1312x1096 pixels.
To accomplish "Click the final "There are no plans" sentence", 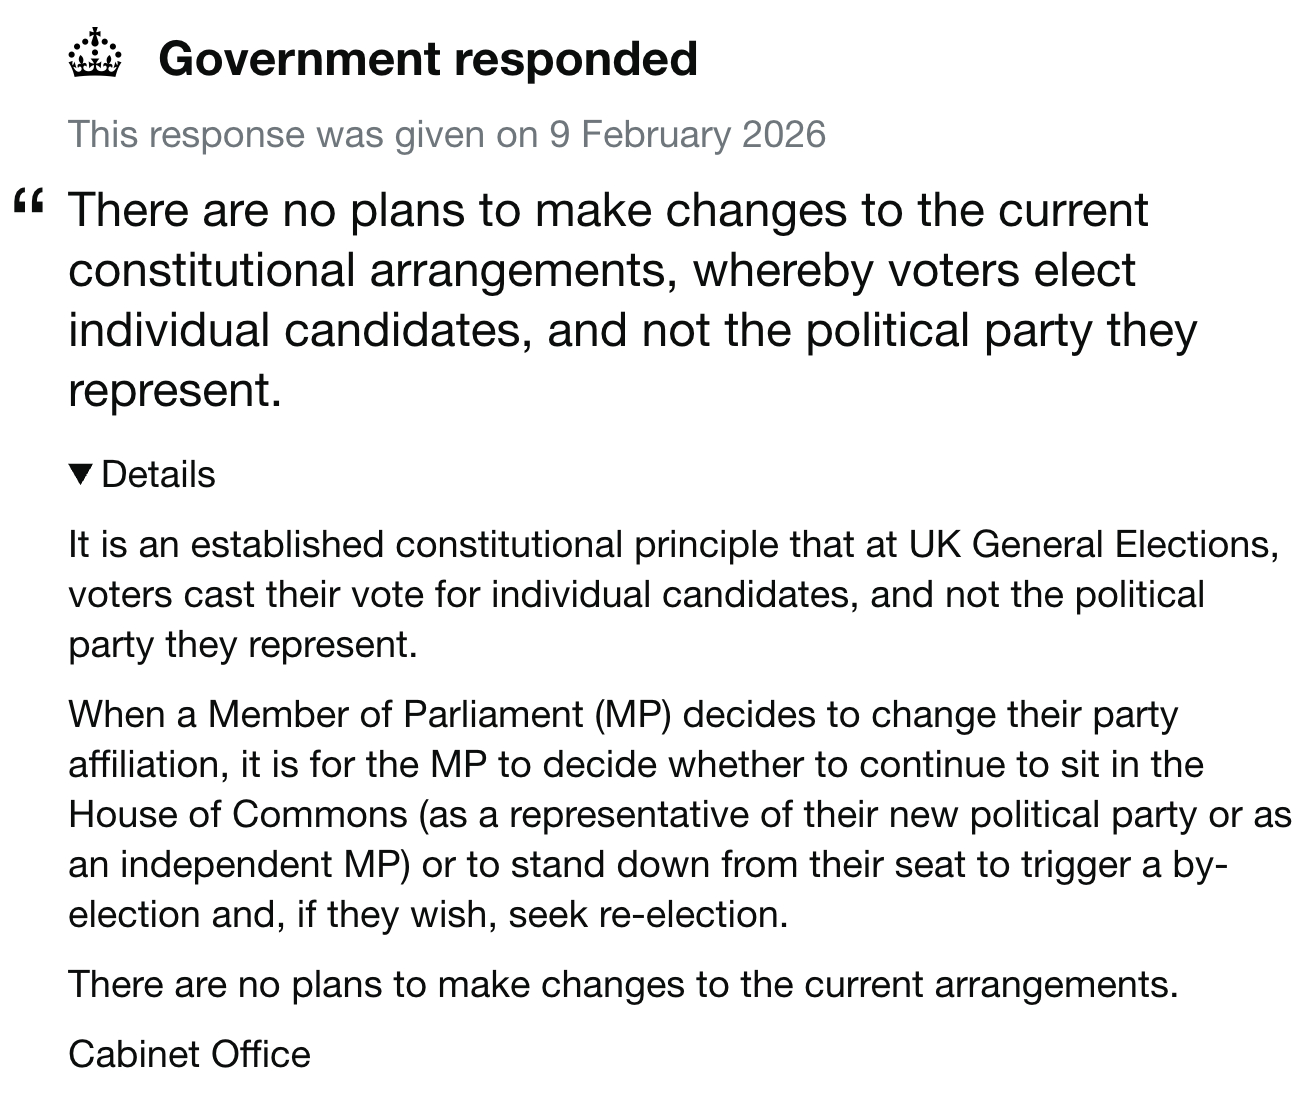I will point(623,984).
